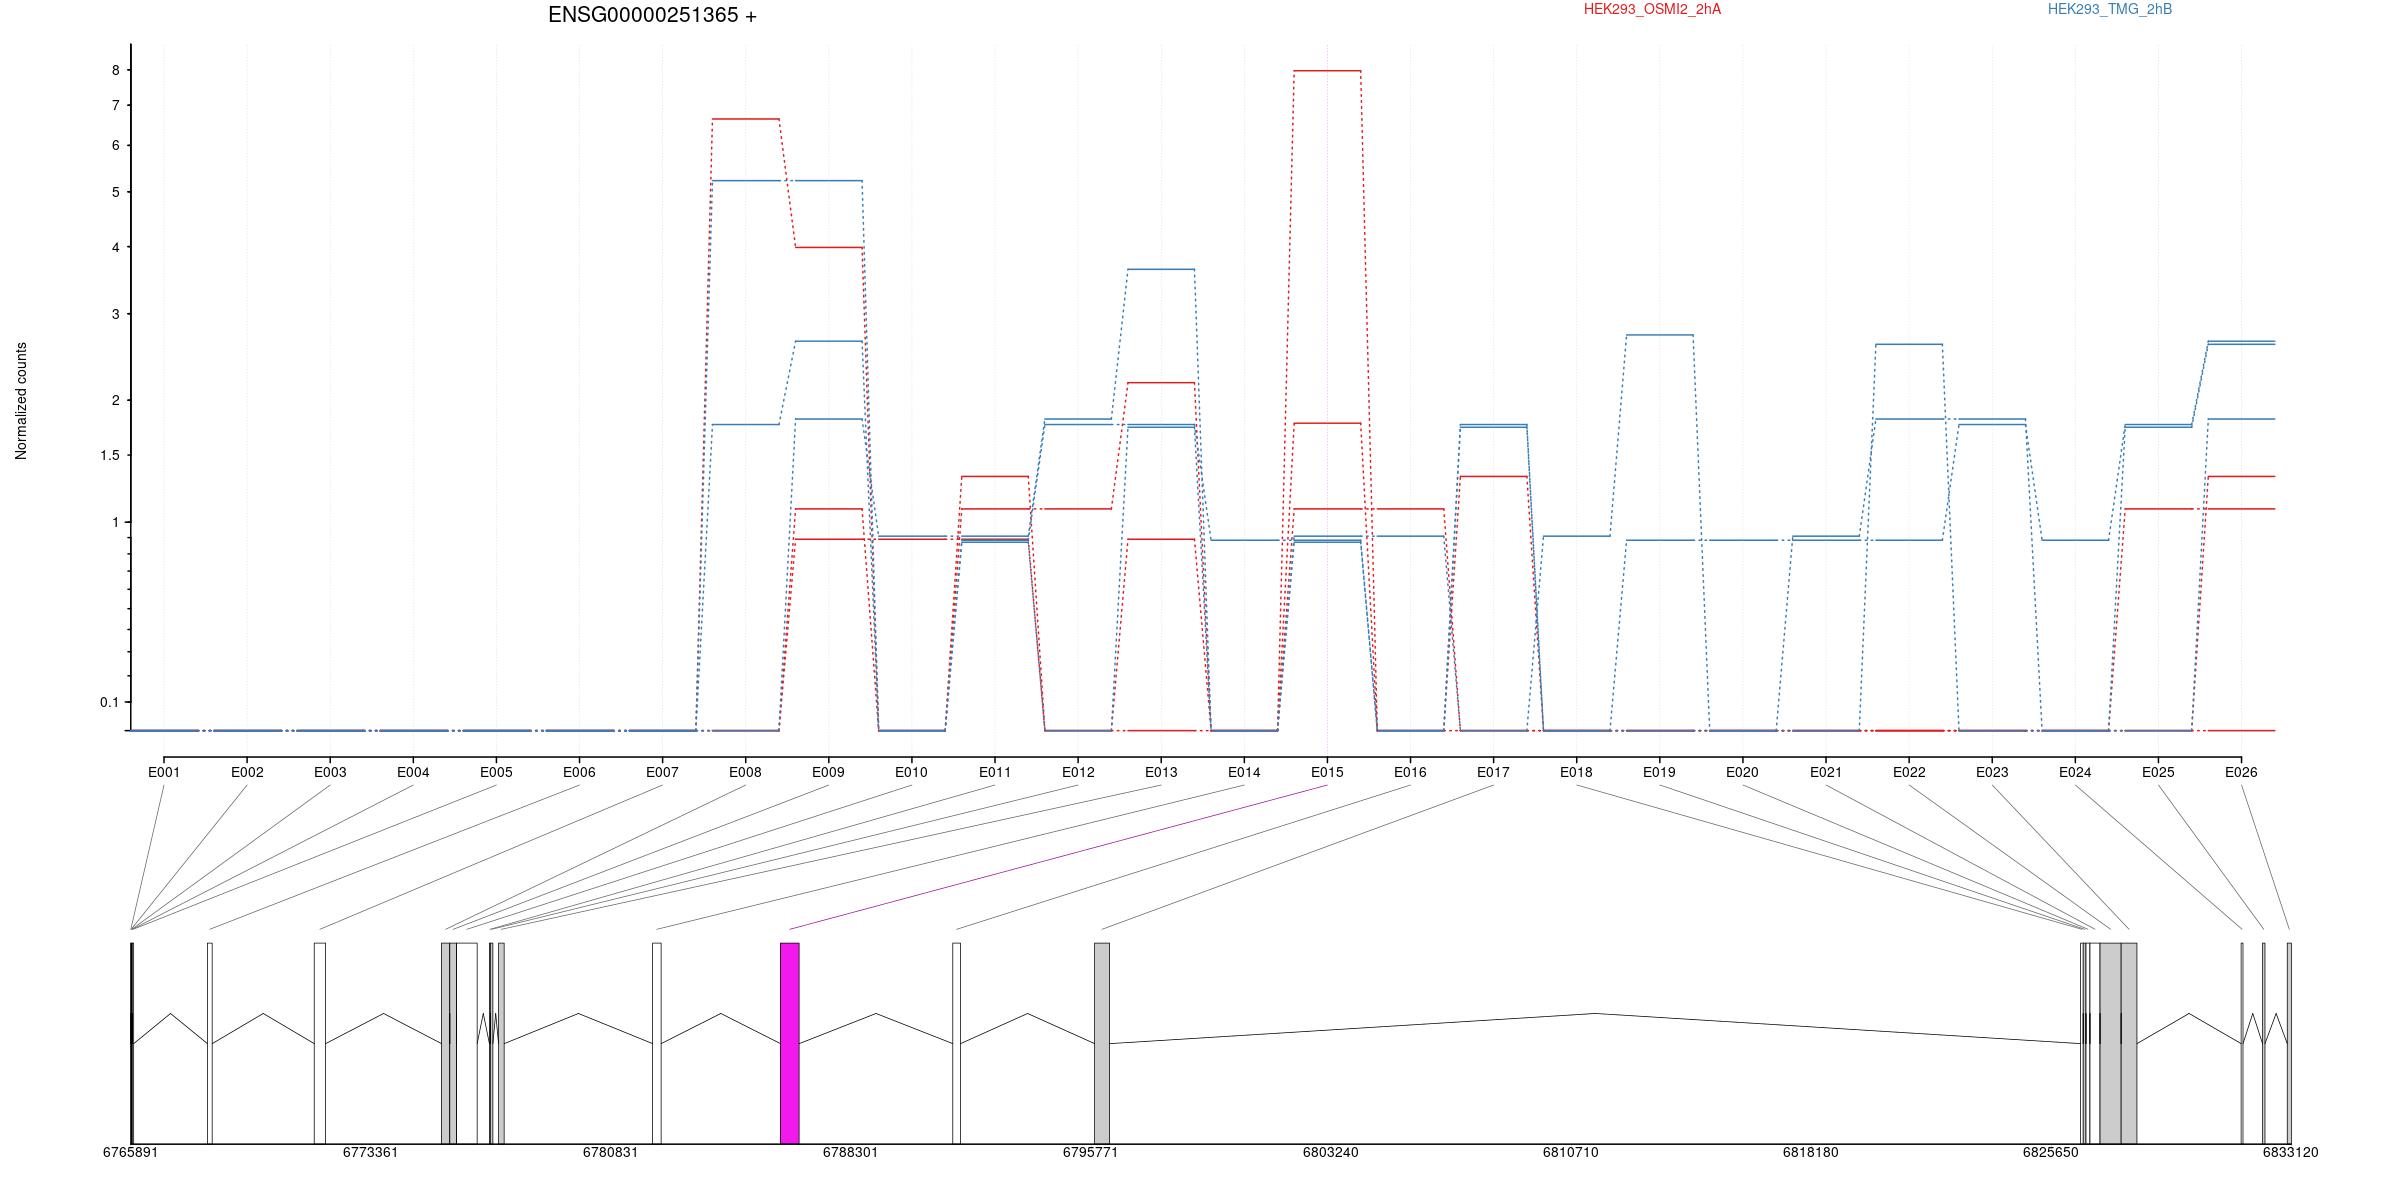Click exon label E018

pos(1576,772)
